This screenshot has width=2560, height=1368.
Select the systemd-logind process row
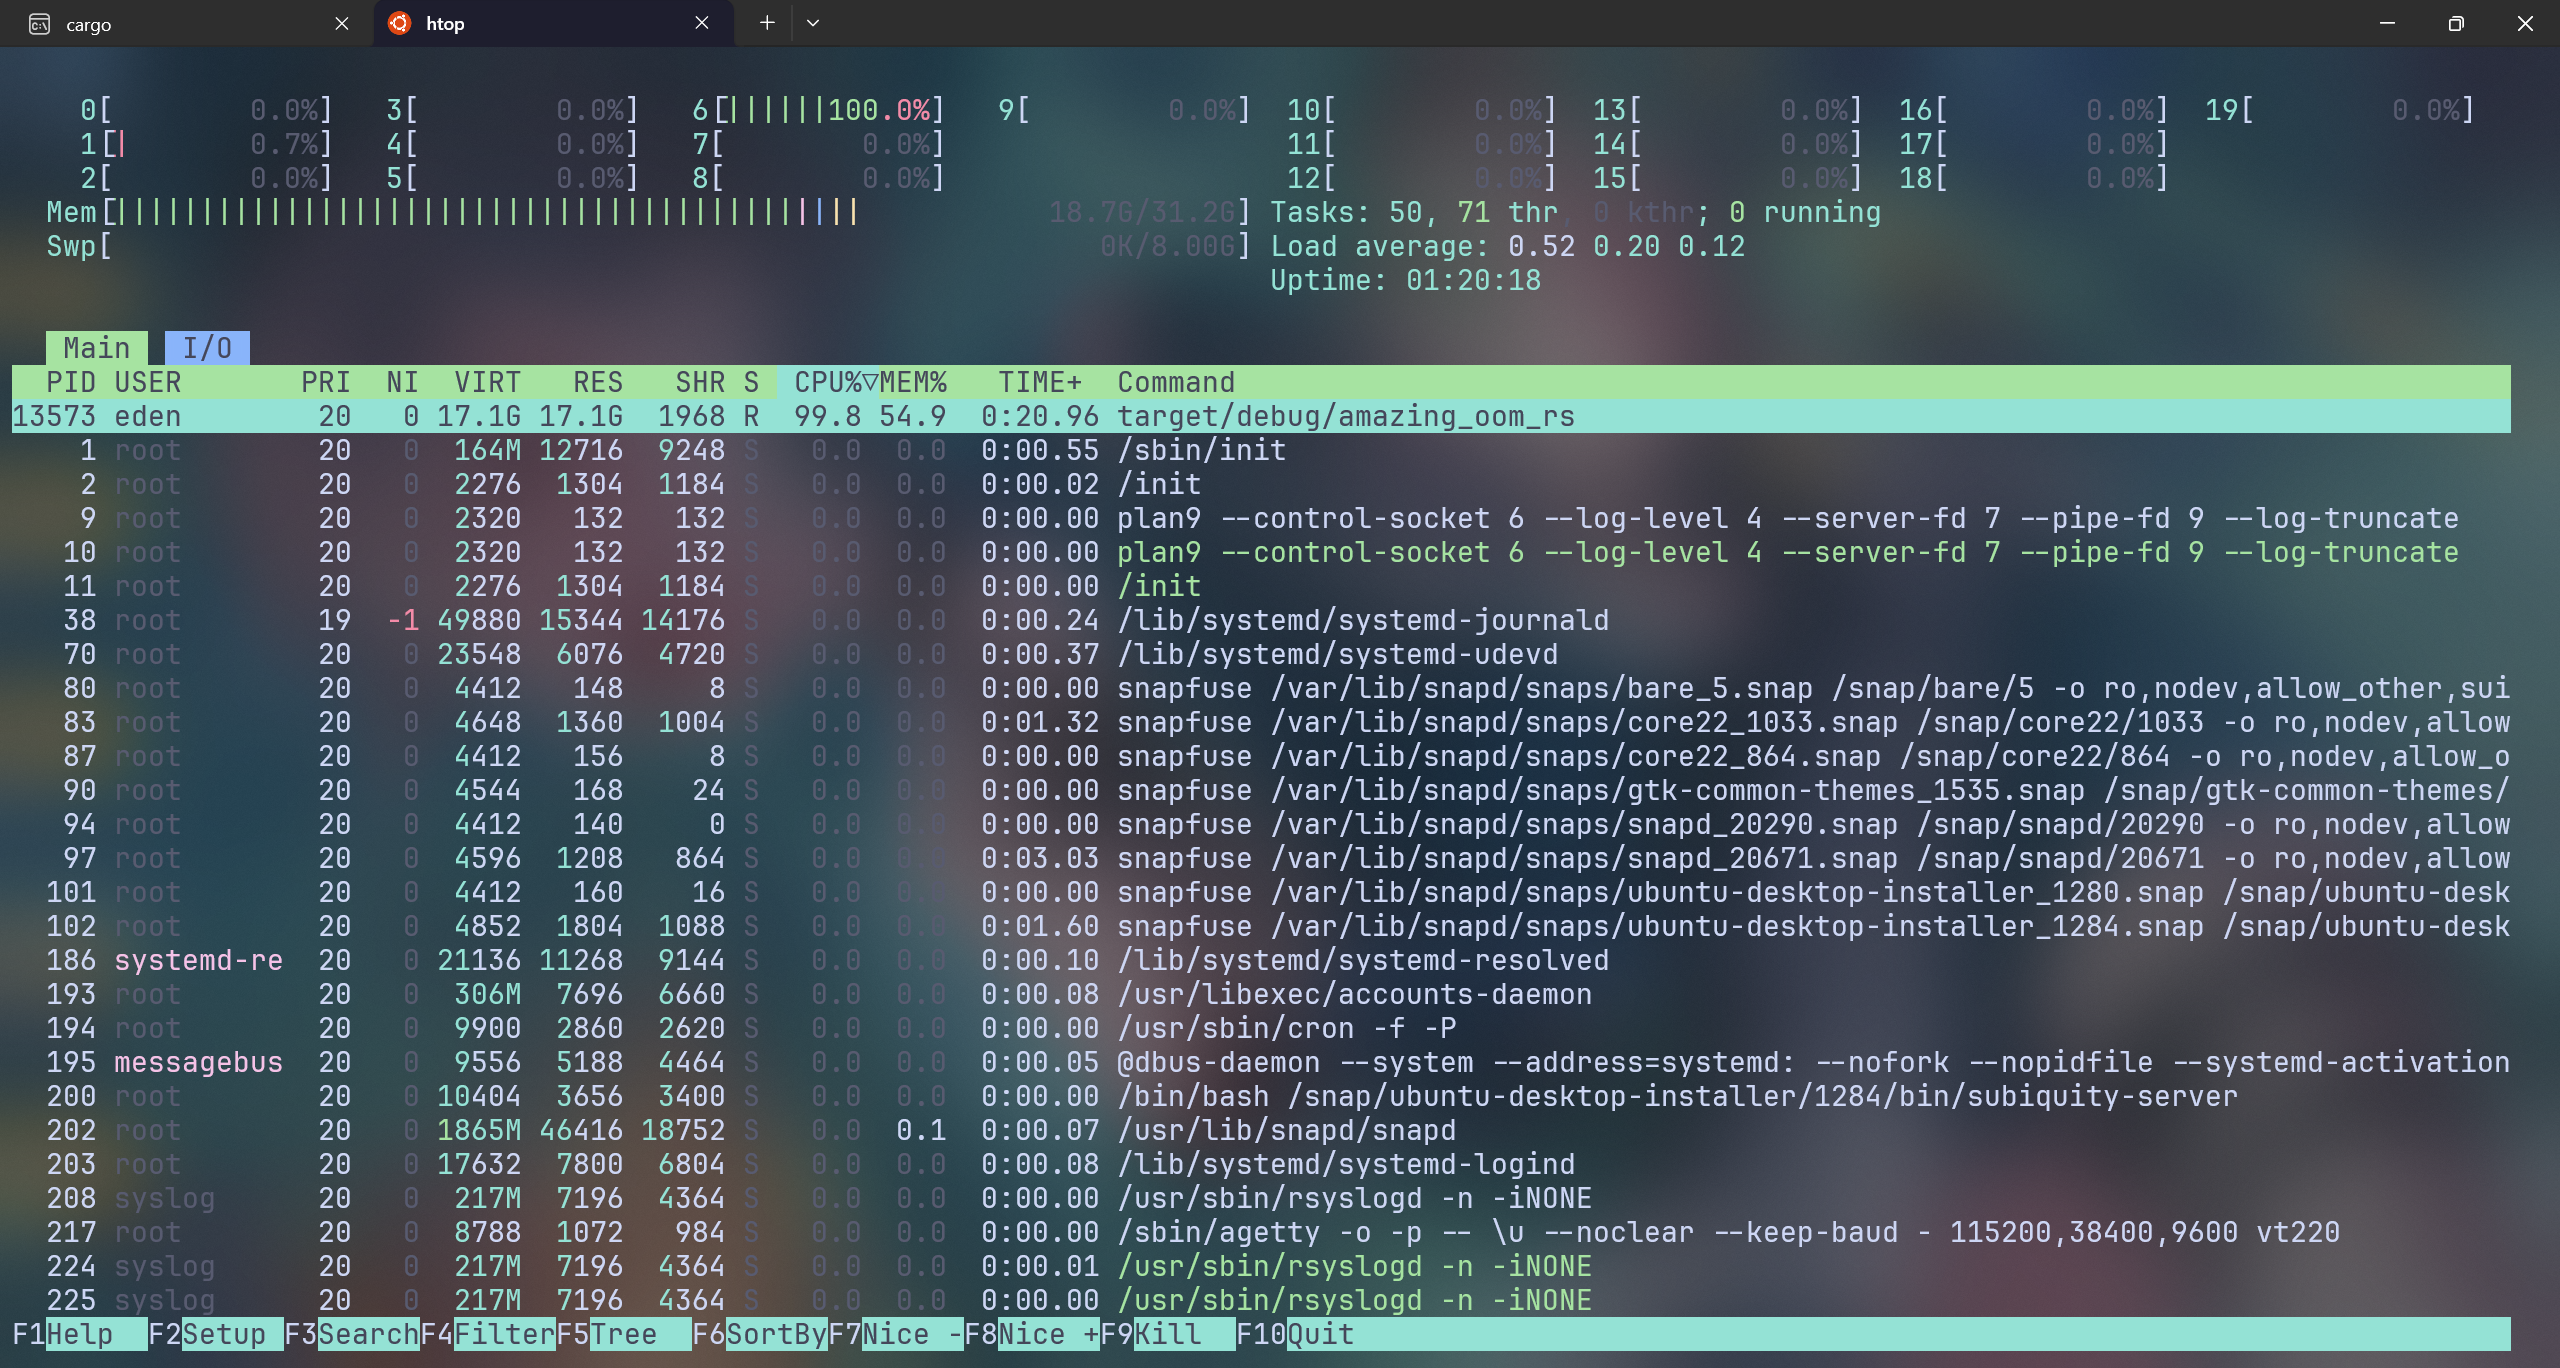(x=1261, y=1164)
